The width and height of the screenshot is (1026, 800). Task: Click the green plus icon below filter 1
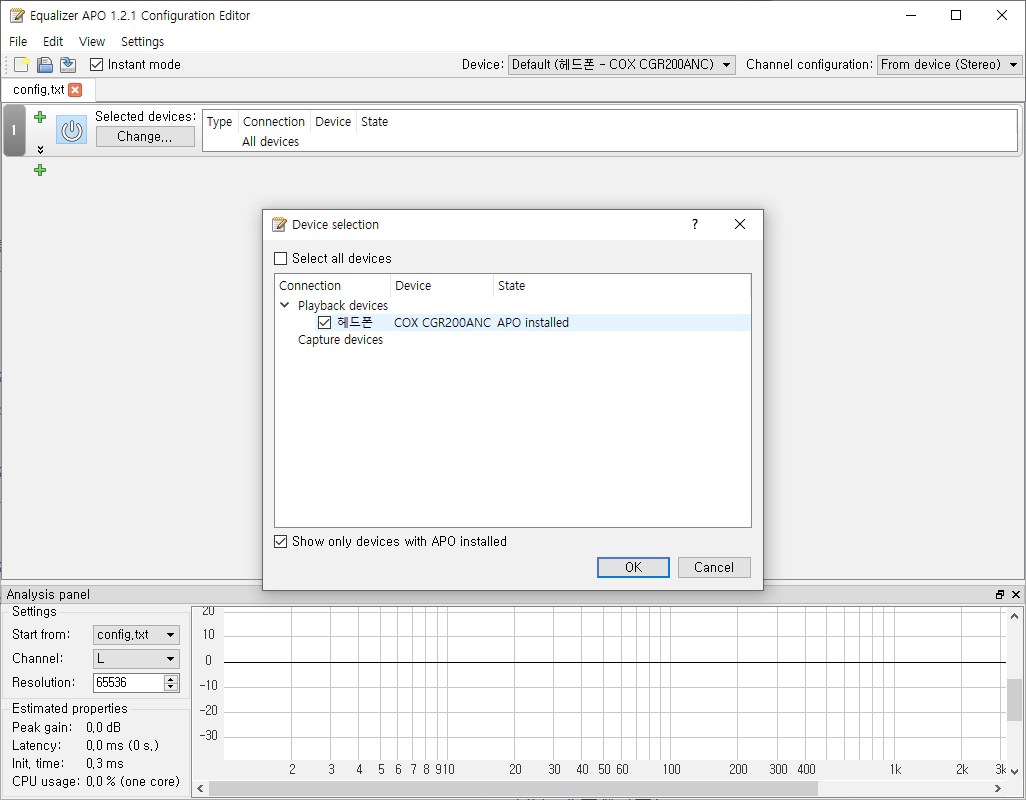(40, 170)
